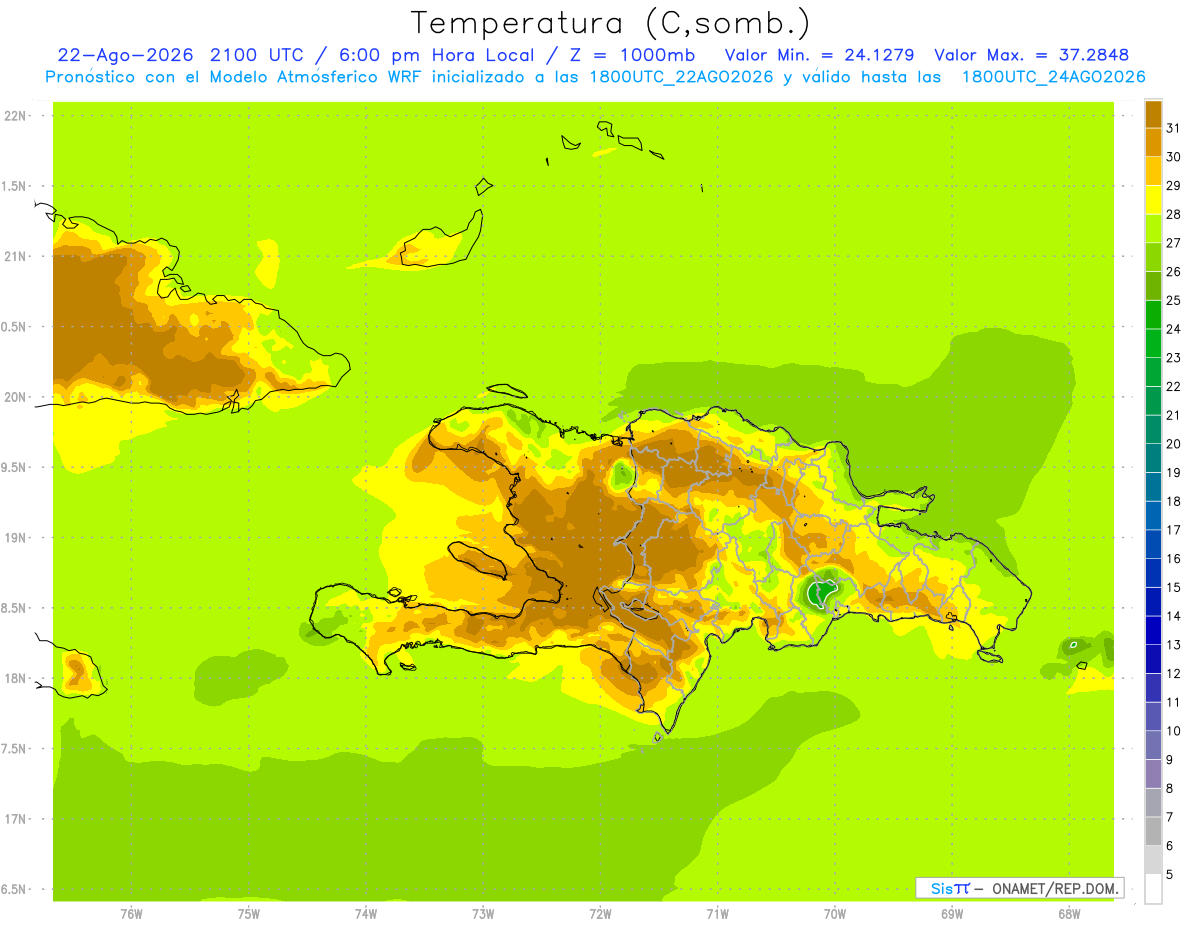1200x927 pixels.
Task: Select 'Valor Min. = 24.1279' text
Action: click(x=819, y=55)
